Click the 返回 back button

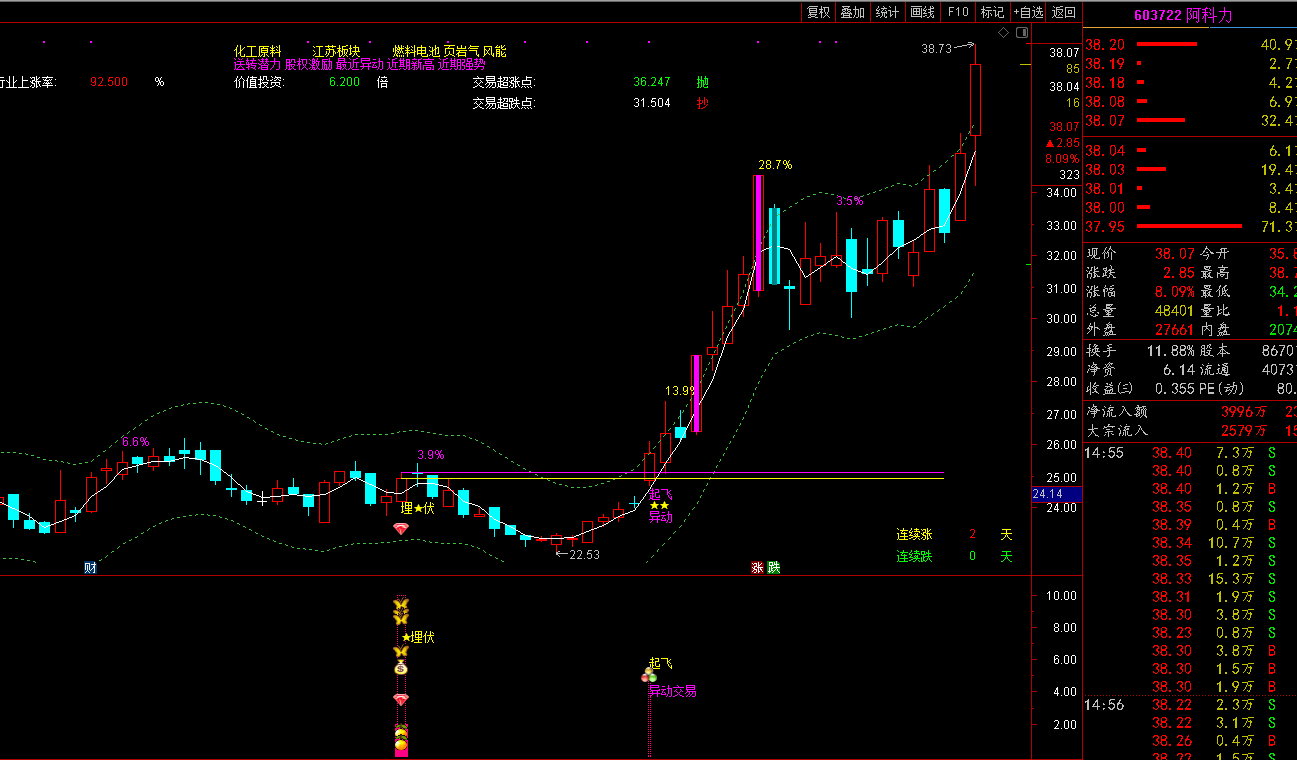(x=1064, y=12)
